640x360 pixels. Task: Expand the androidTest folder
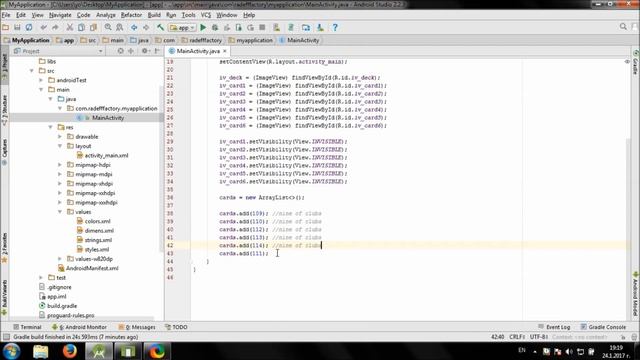point(41,80)
